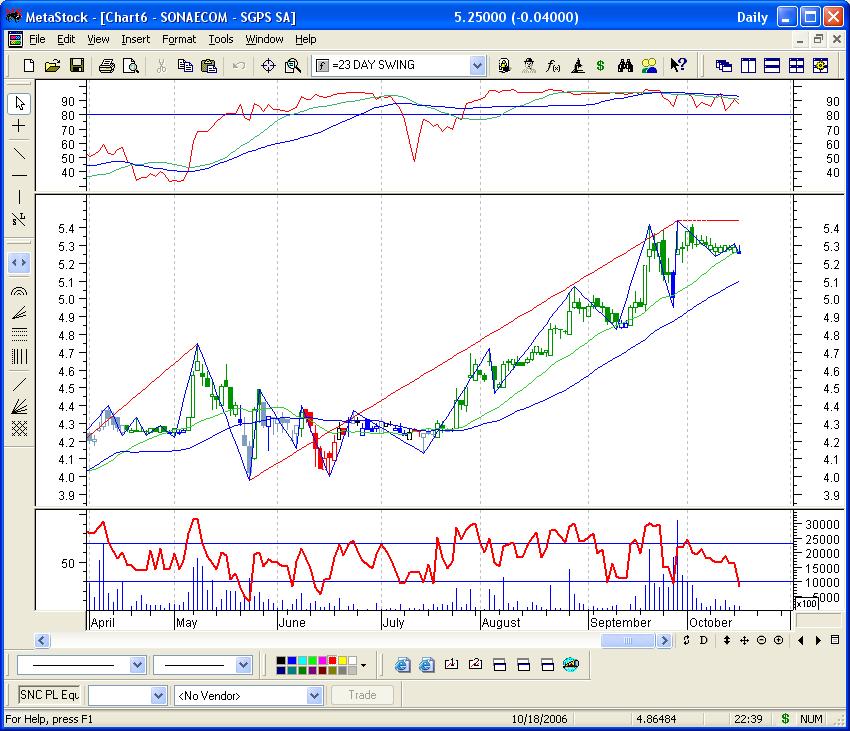The width and height of the screenshot is (850, 731).
Task: Run the Explorer binoculars icon
Action: pos(627,66)
